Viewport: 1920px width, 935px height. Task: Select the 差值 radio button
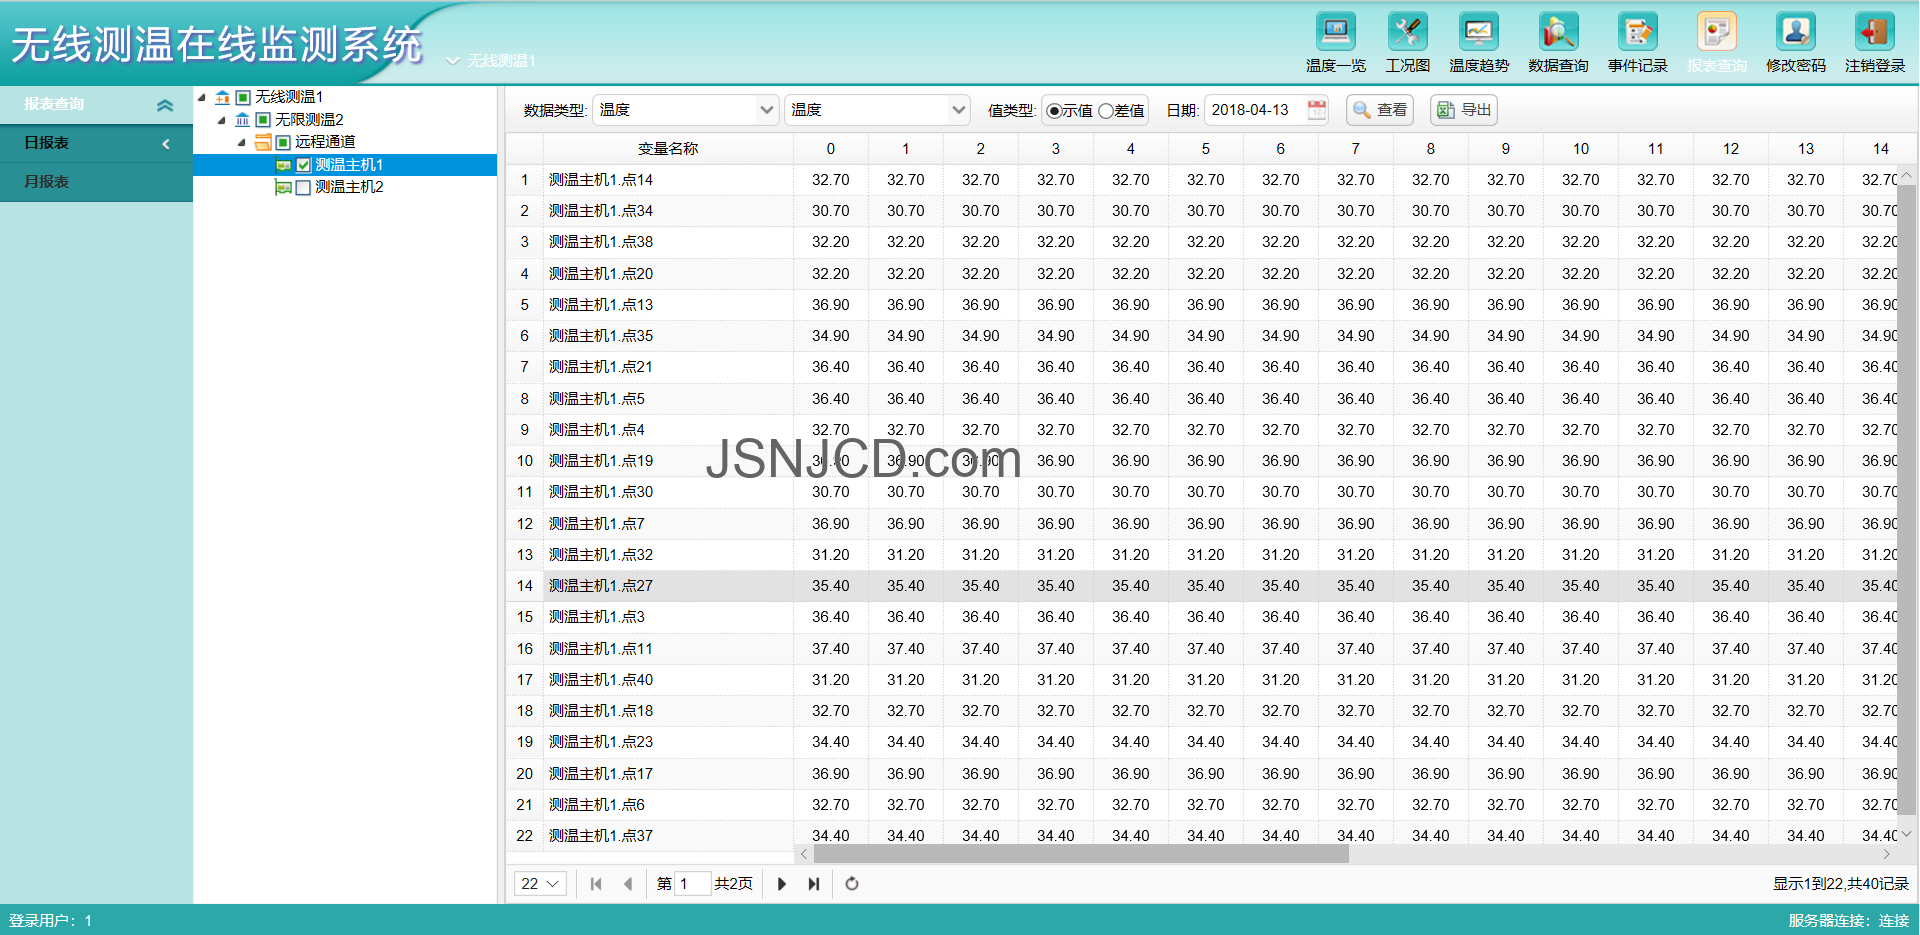(1105, 111)
